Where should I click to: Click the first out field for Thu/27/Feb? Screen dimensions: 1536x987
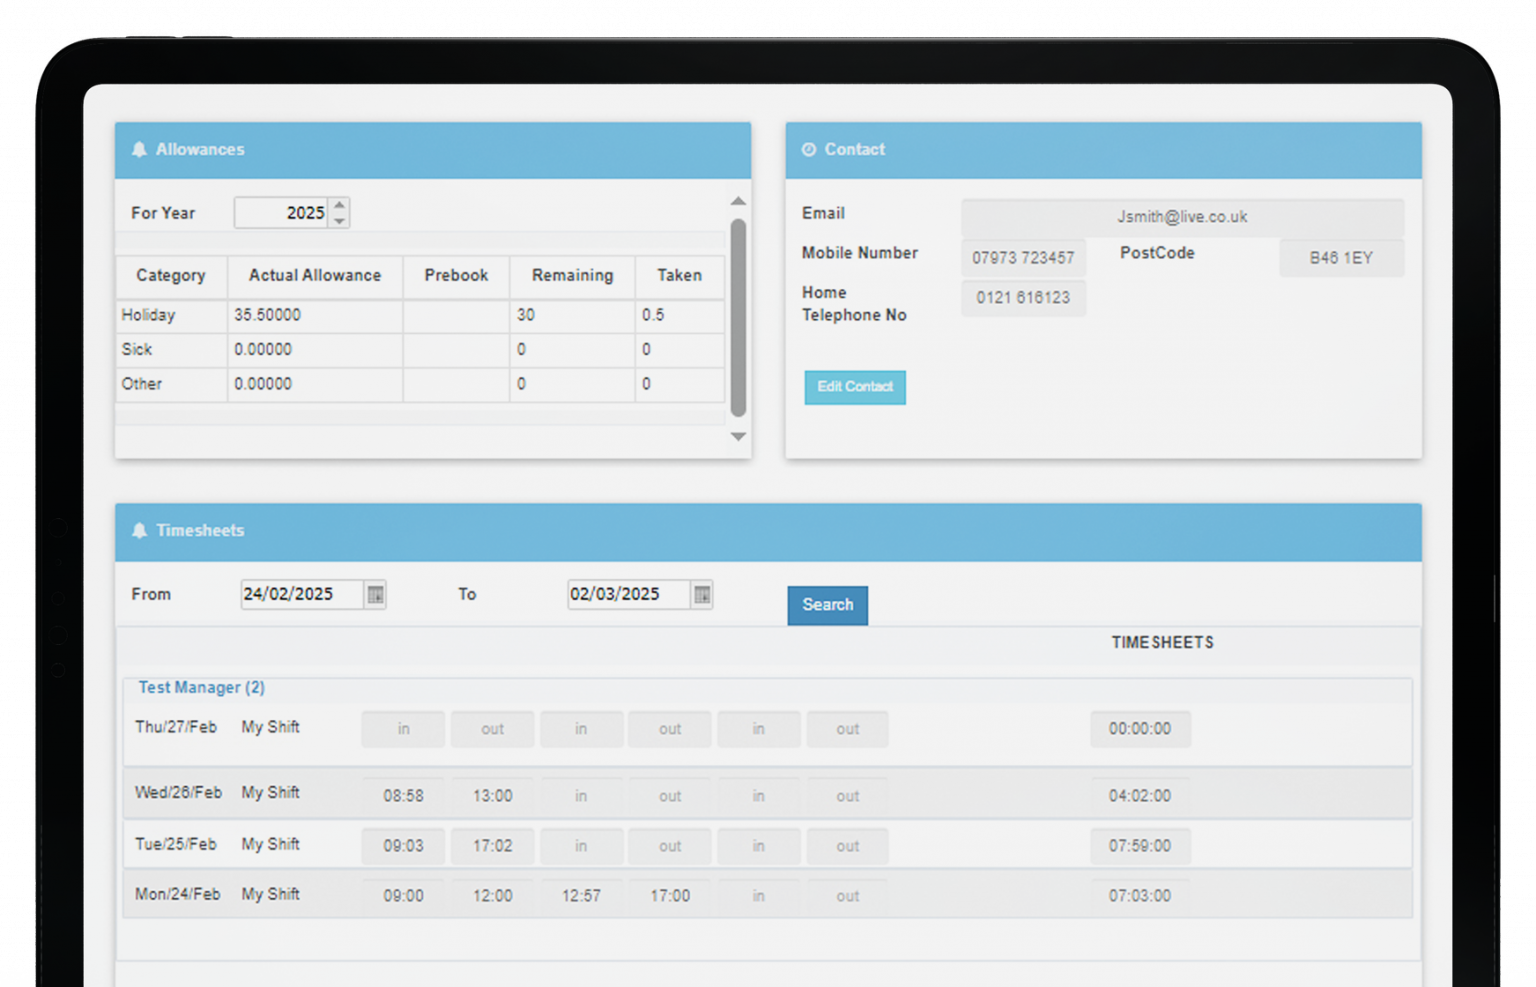[492, 729]
